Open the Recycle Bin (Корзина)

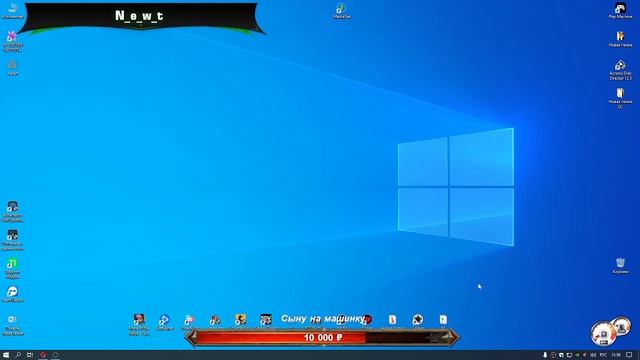click(x=620, y=265)
